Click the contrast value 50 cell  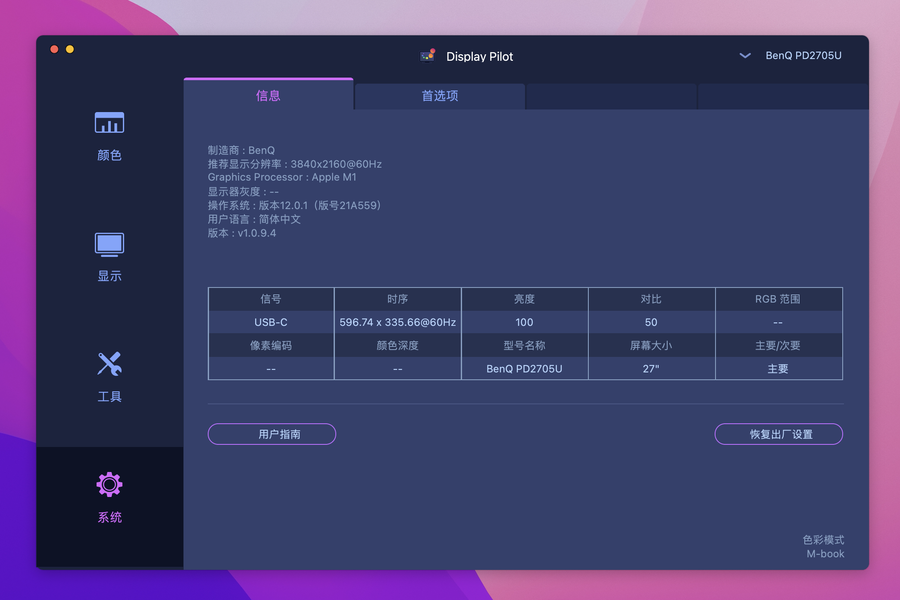[x=651, y=322]
